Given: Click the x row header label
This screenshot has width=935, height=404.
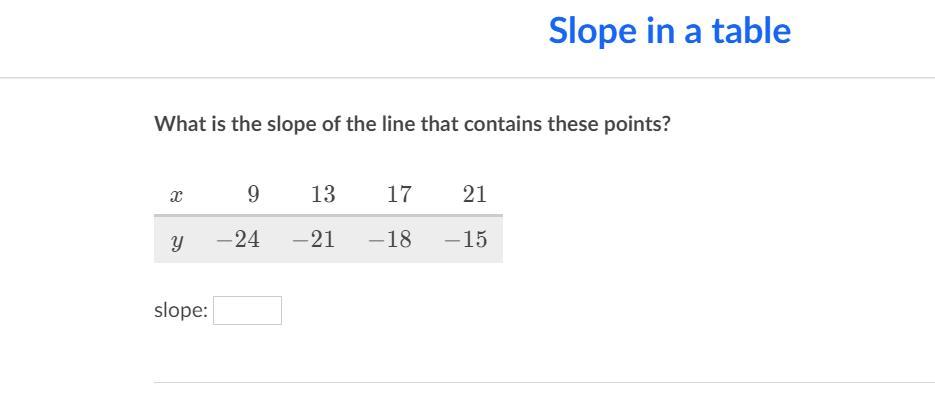Looking at the screenshot, I should [x=175, y=195].
